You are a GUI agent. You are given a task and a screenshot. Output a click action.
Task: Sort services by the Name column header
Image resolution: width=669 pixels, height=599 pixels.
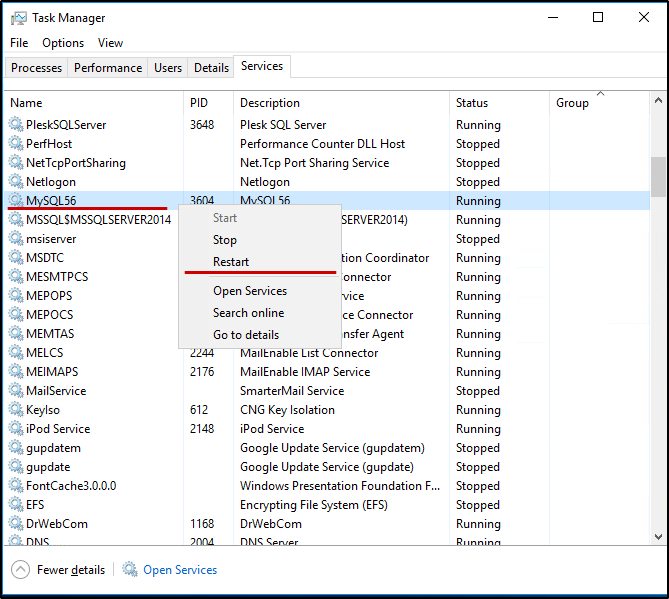pos(27,103)
